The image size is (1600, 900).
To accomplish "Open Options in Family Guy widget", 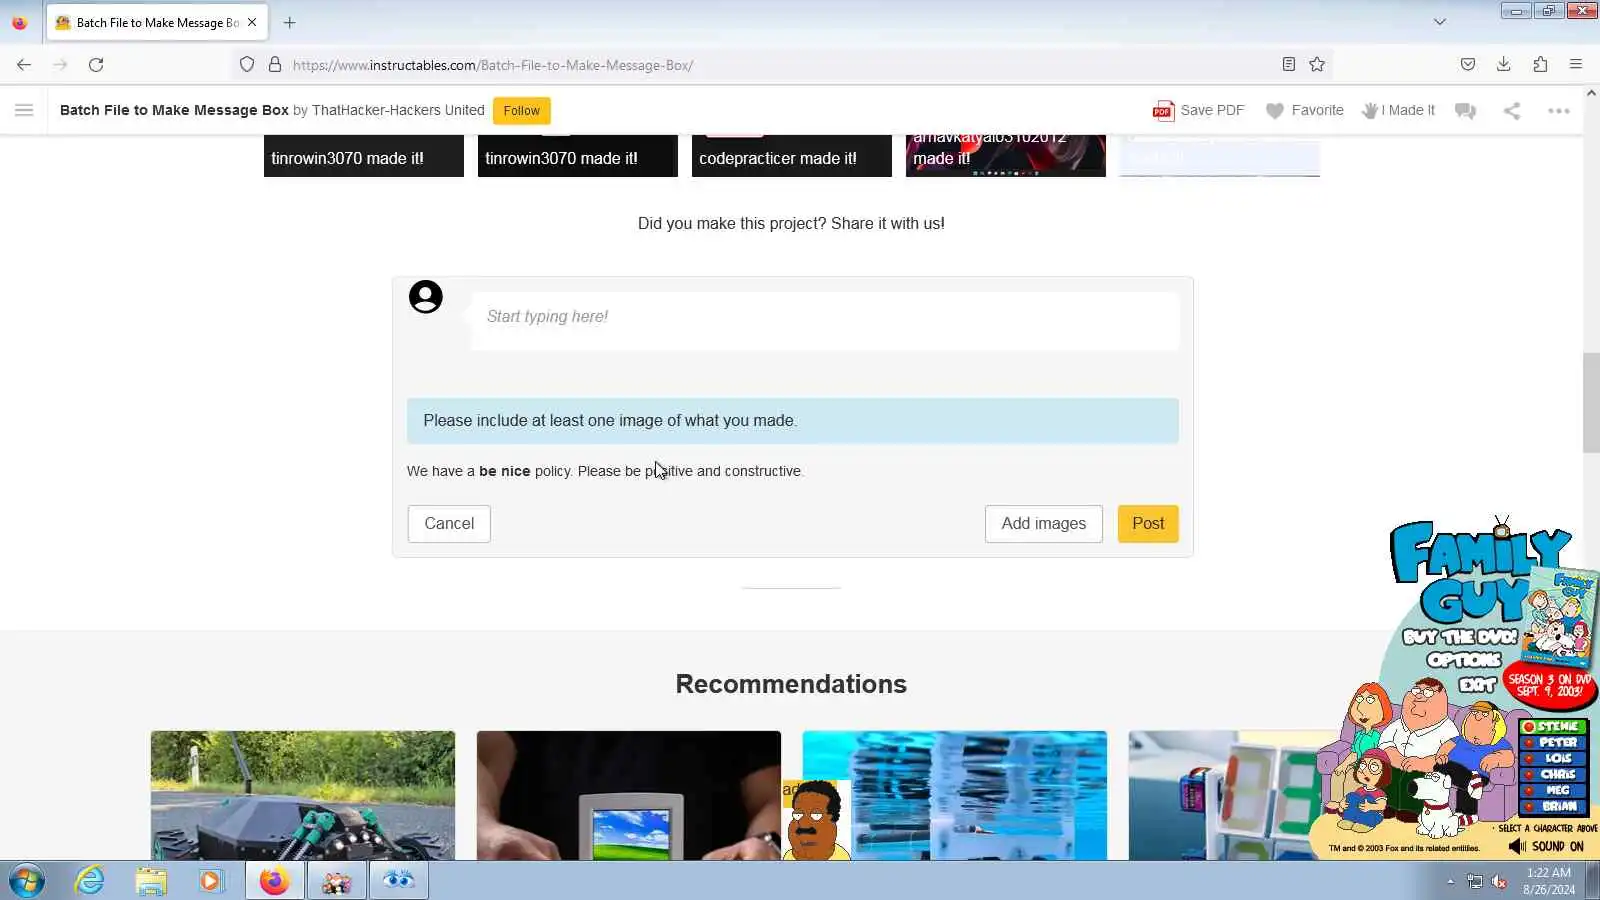I will tap(1464, 660).
